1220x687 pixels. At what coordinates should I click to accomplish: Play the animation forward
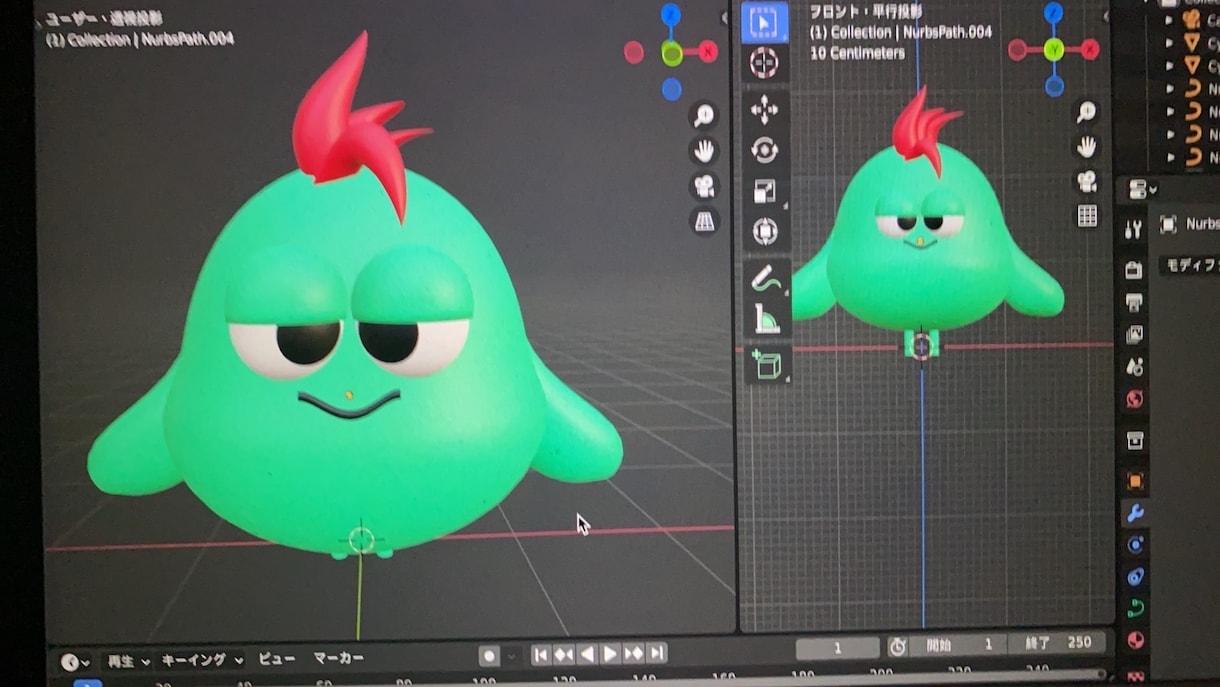[610, 654]
